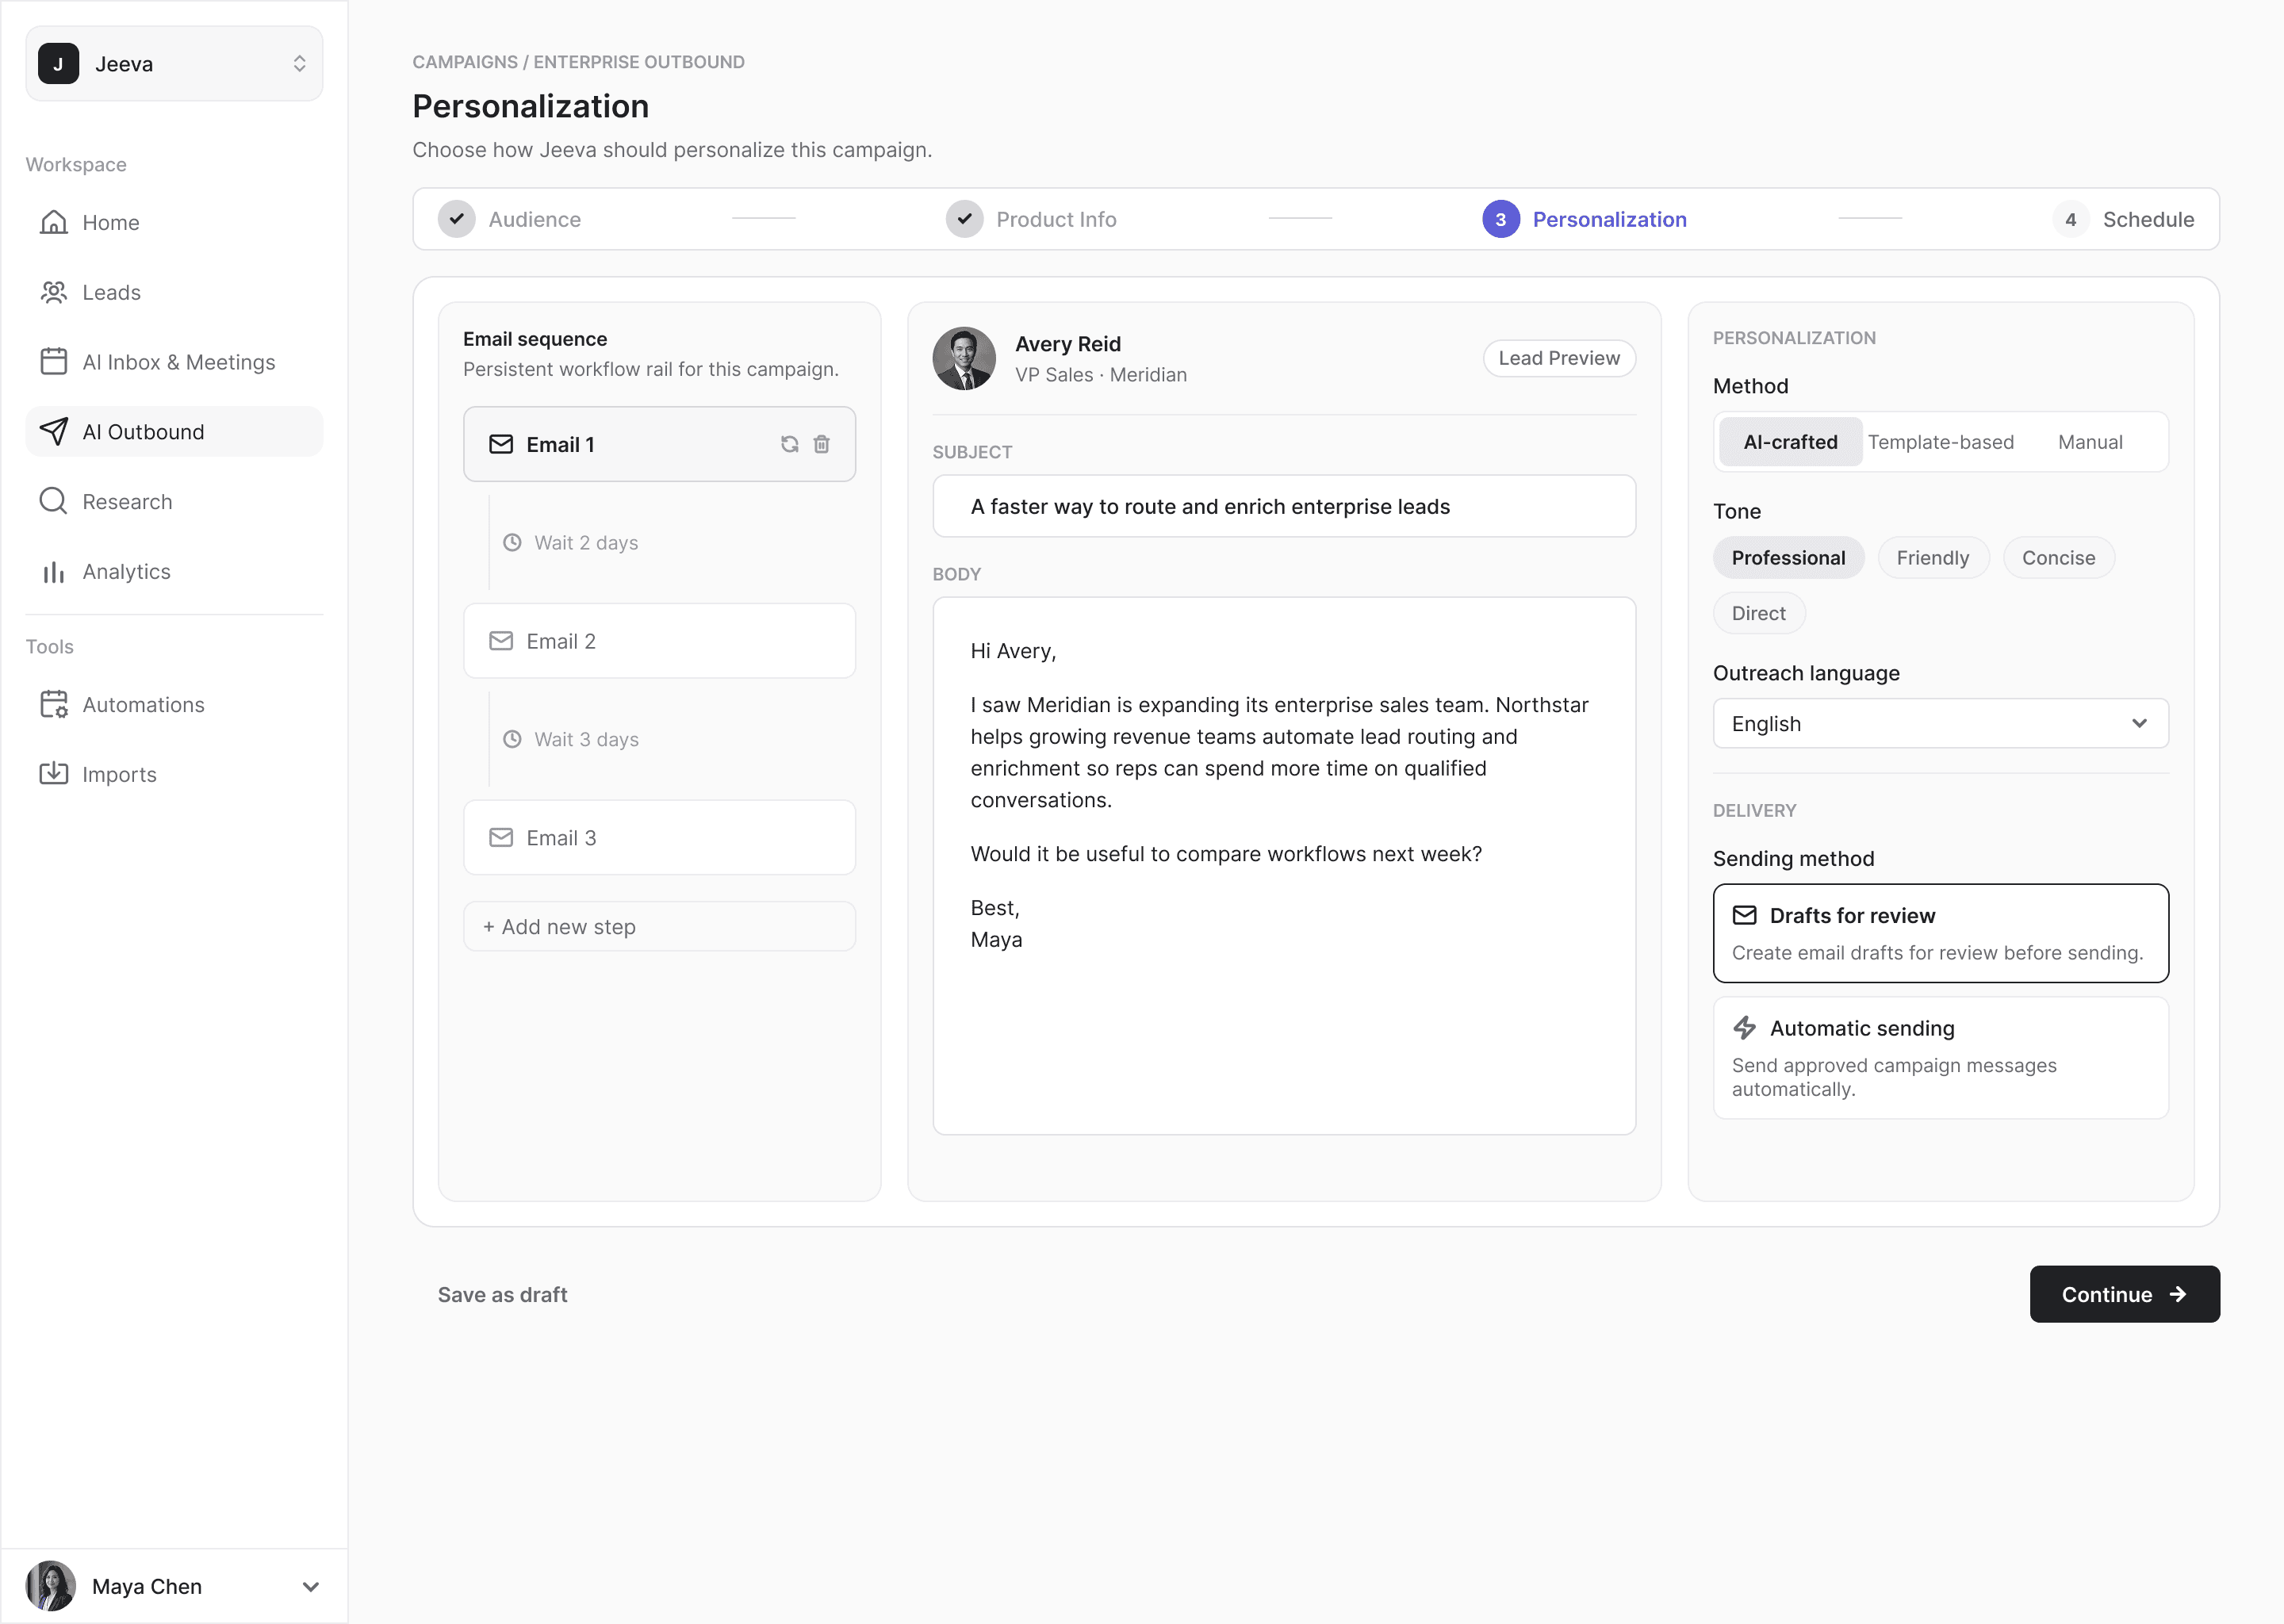Open the Email 2 step

[x=659, y=641]
